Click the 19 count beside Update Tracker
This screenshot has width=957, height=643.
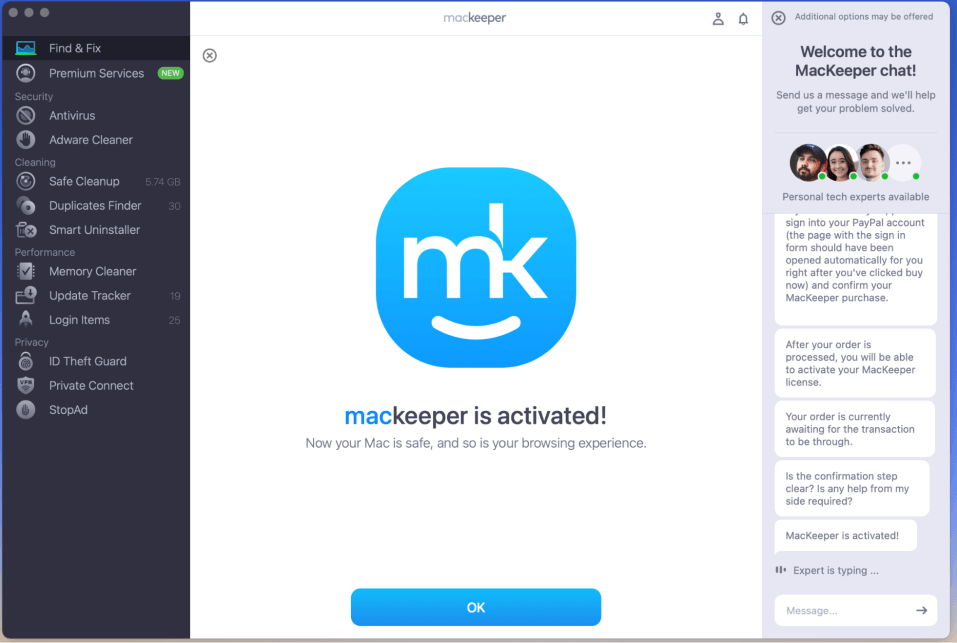[x=175, y=296]
